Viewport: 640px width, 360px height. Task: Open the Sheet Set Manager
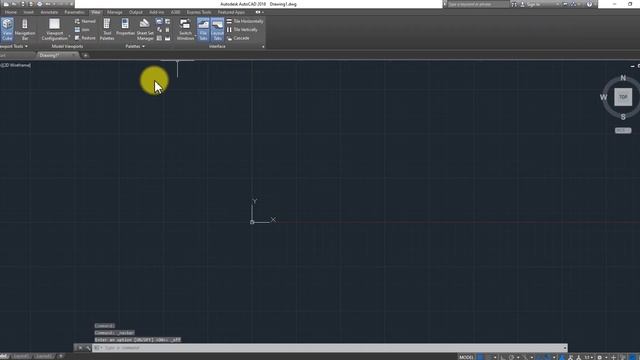[145, 29]
